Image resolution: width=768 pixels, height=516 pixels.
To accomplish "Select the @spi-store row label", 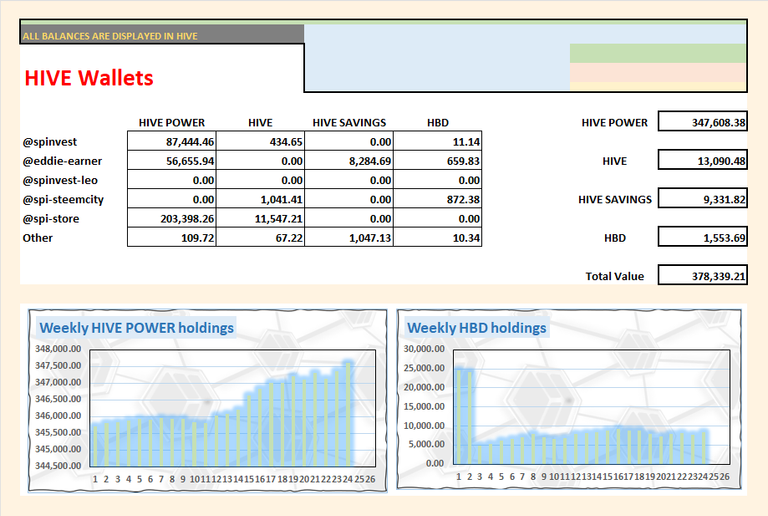I will pos(50,219).
